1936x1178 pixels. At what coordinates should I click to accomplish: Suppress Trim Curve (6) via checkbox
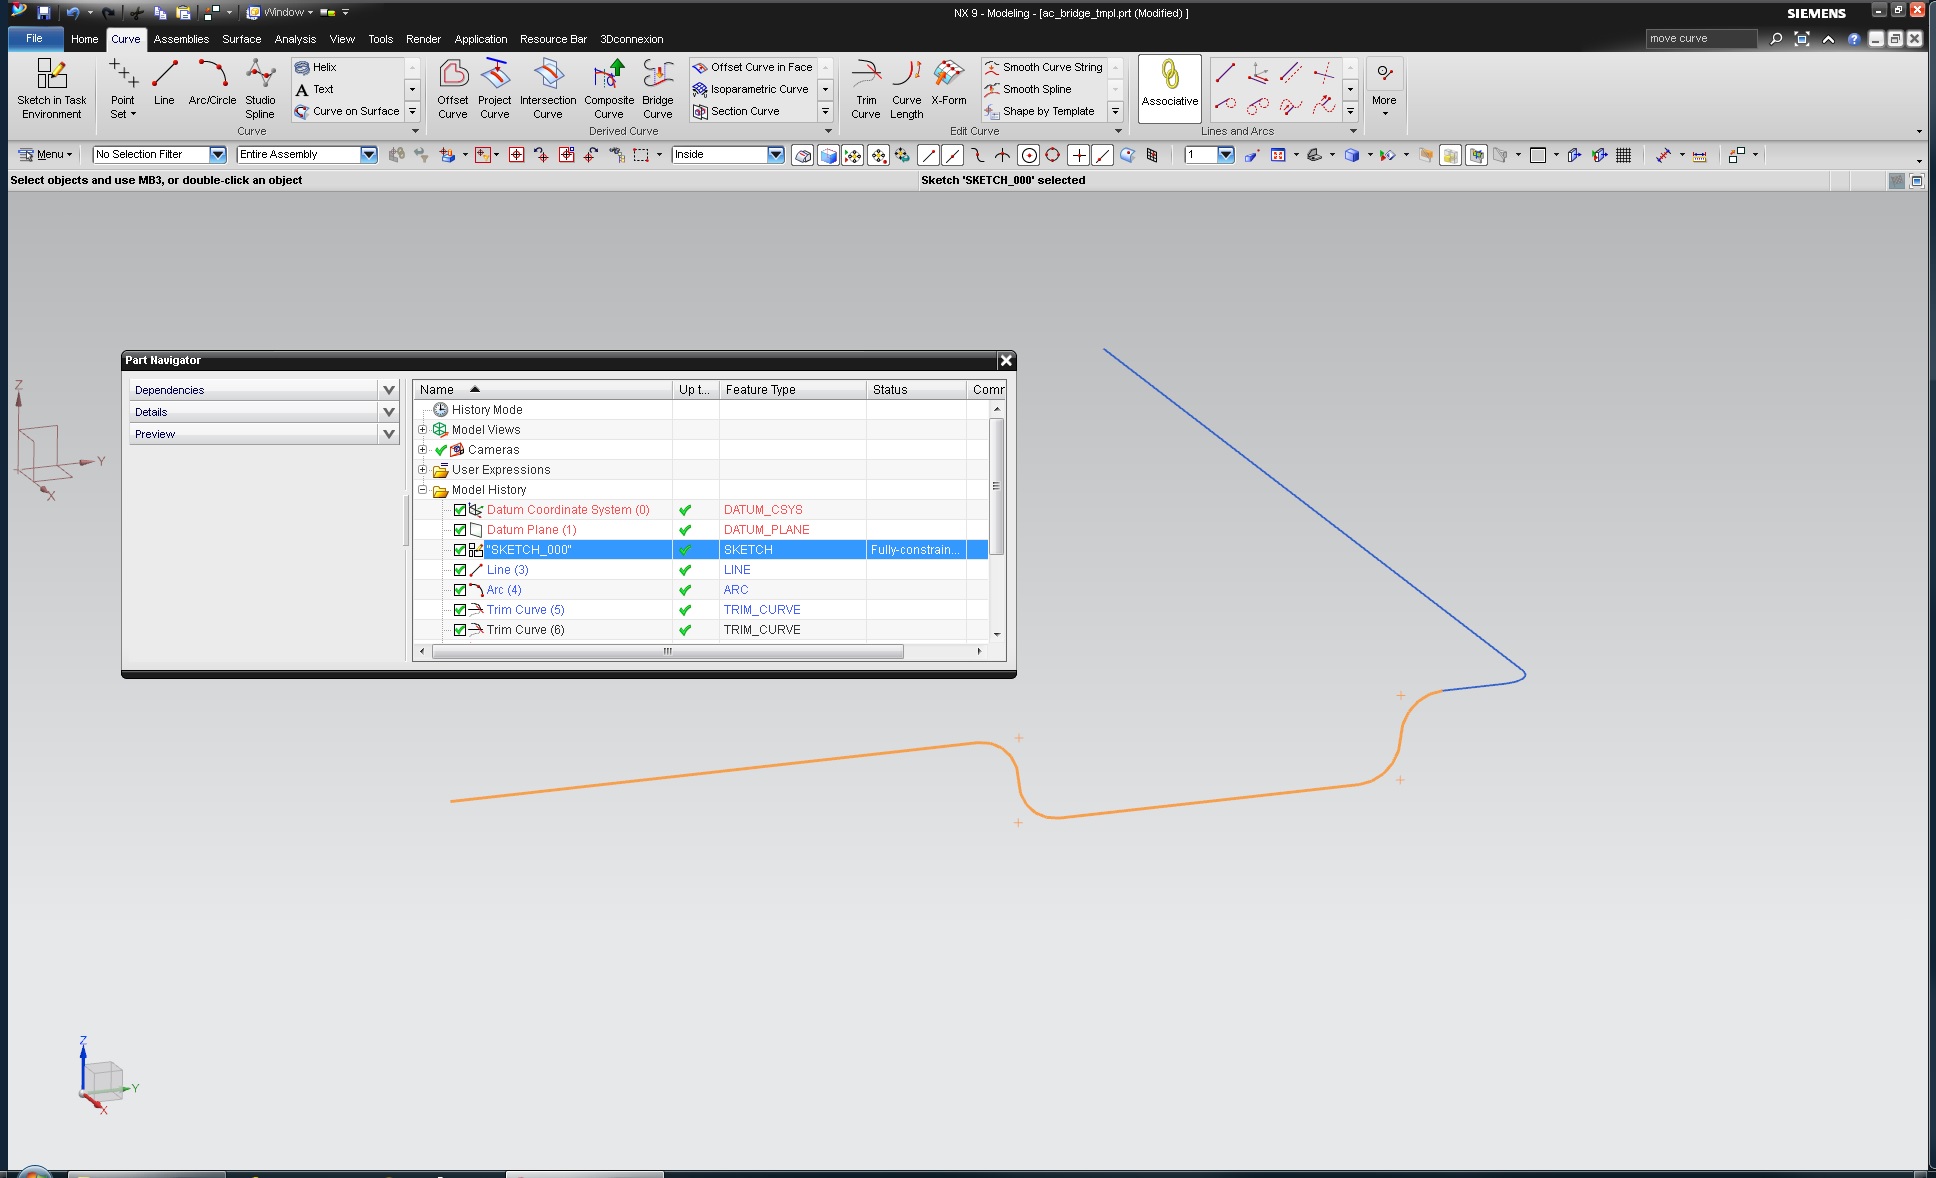460,630
